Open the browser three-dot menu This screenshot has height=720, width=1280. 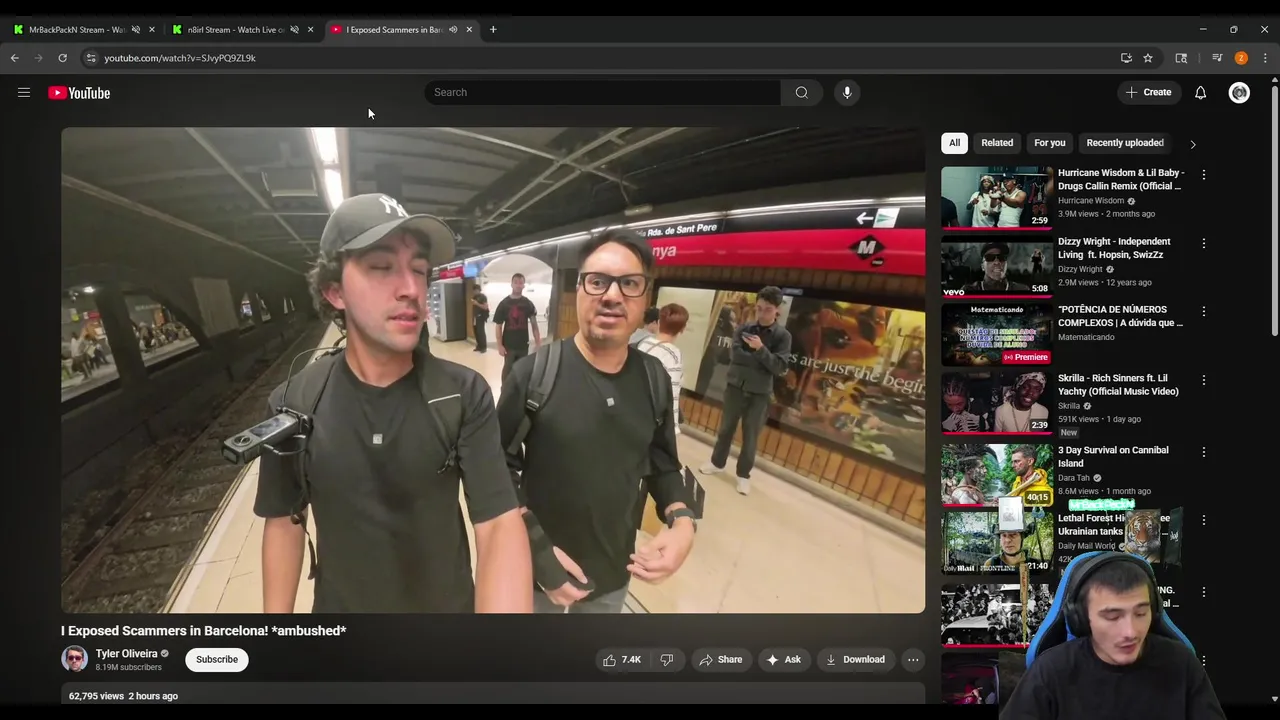(1265, 58)
